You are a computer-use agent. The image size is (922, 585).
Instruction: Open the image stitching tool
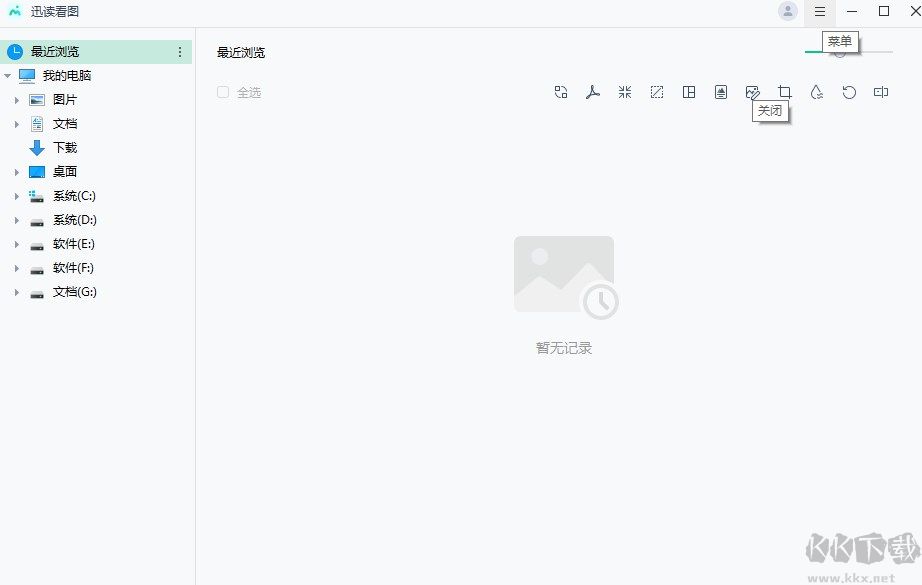(x=688, y=91)
